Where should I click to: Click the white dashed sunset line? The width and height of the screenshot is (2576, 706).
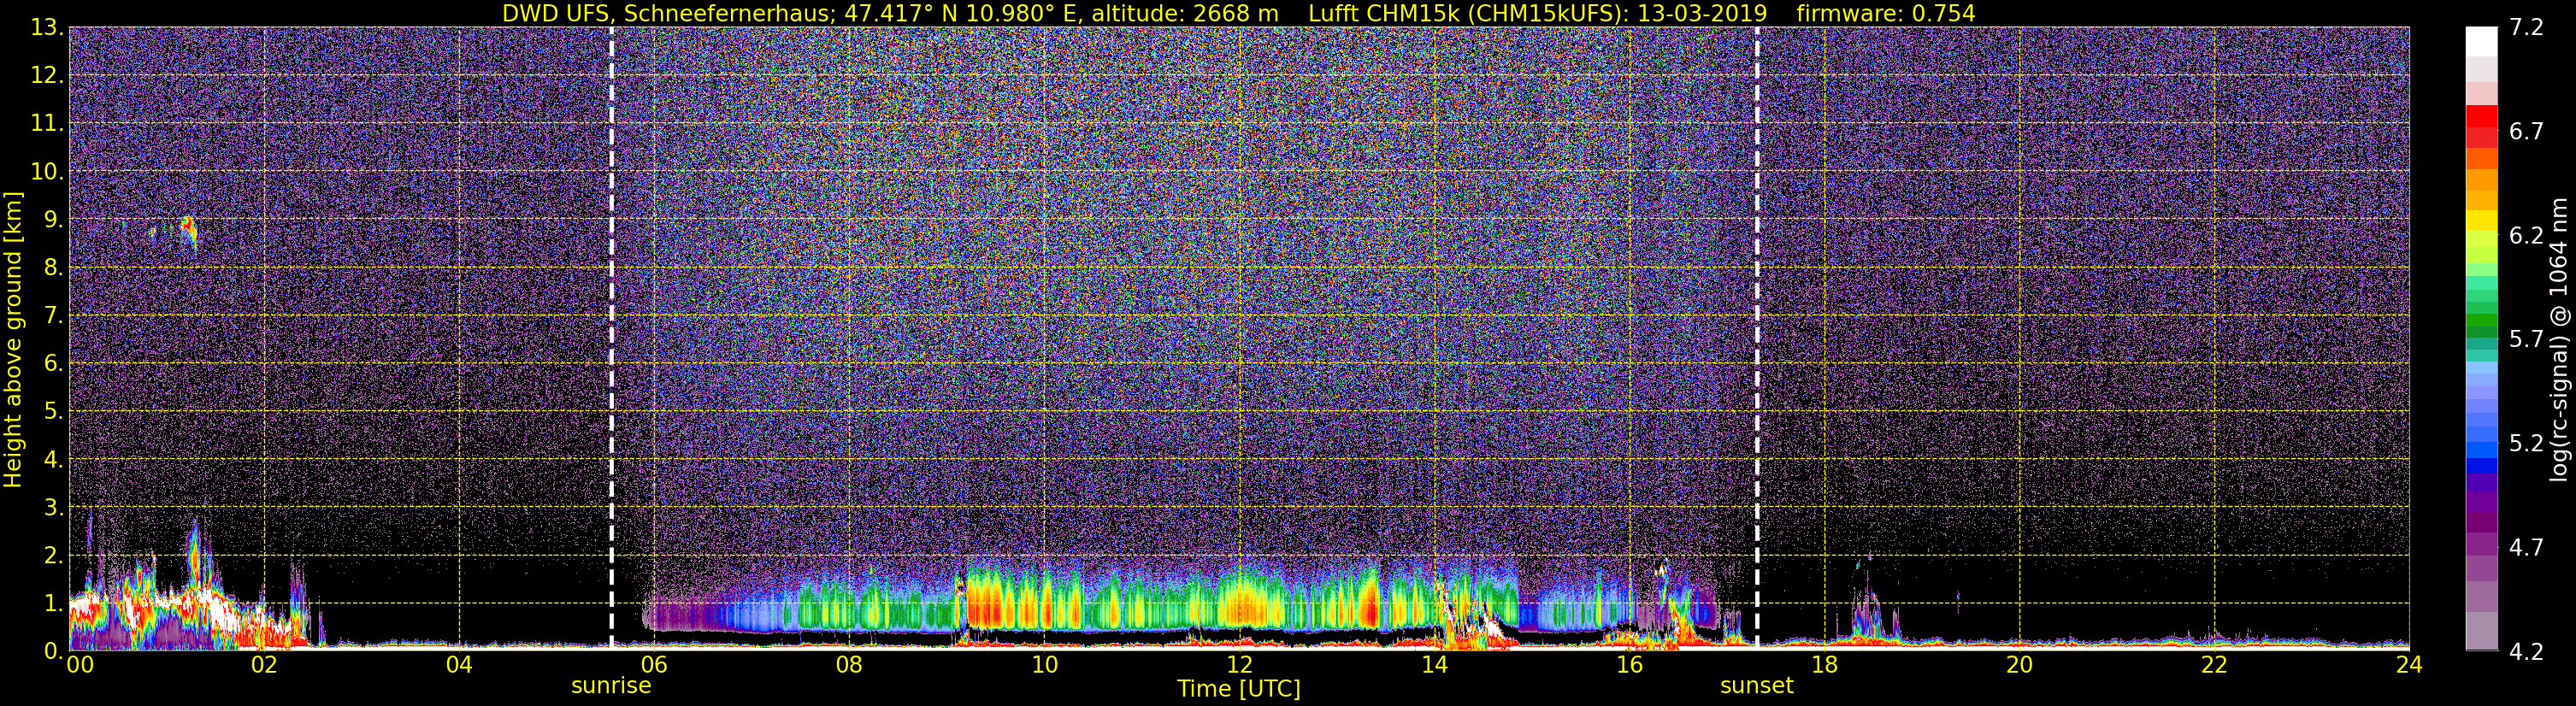coord(1757,338)
